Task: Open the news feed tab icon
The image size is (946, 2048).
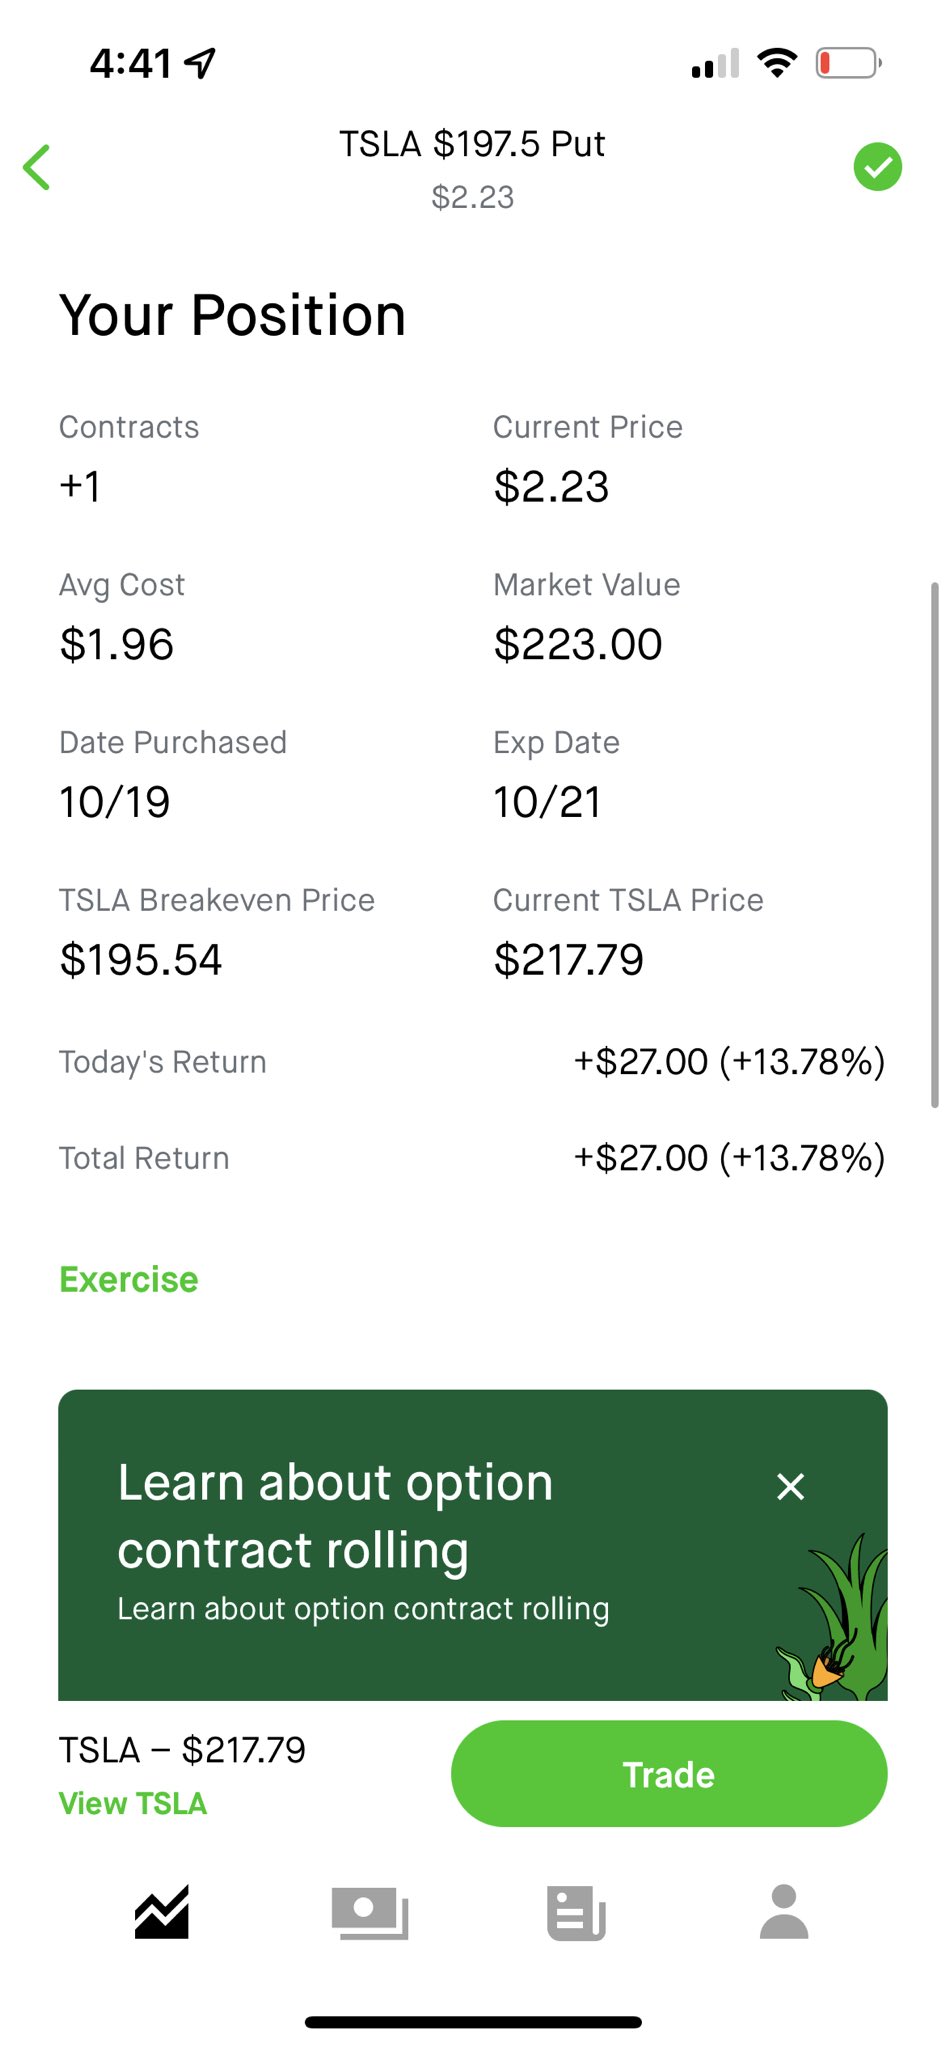Action: pos(576,1912)
